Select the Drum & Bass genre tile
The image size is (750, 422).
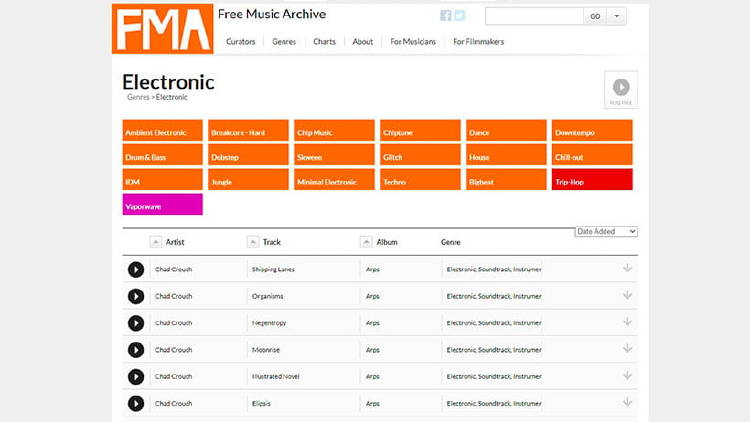(163, 155)
